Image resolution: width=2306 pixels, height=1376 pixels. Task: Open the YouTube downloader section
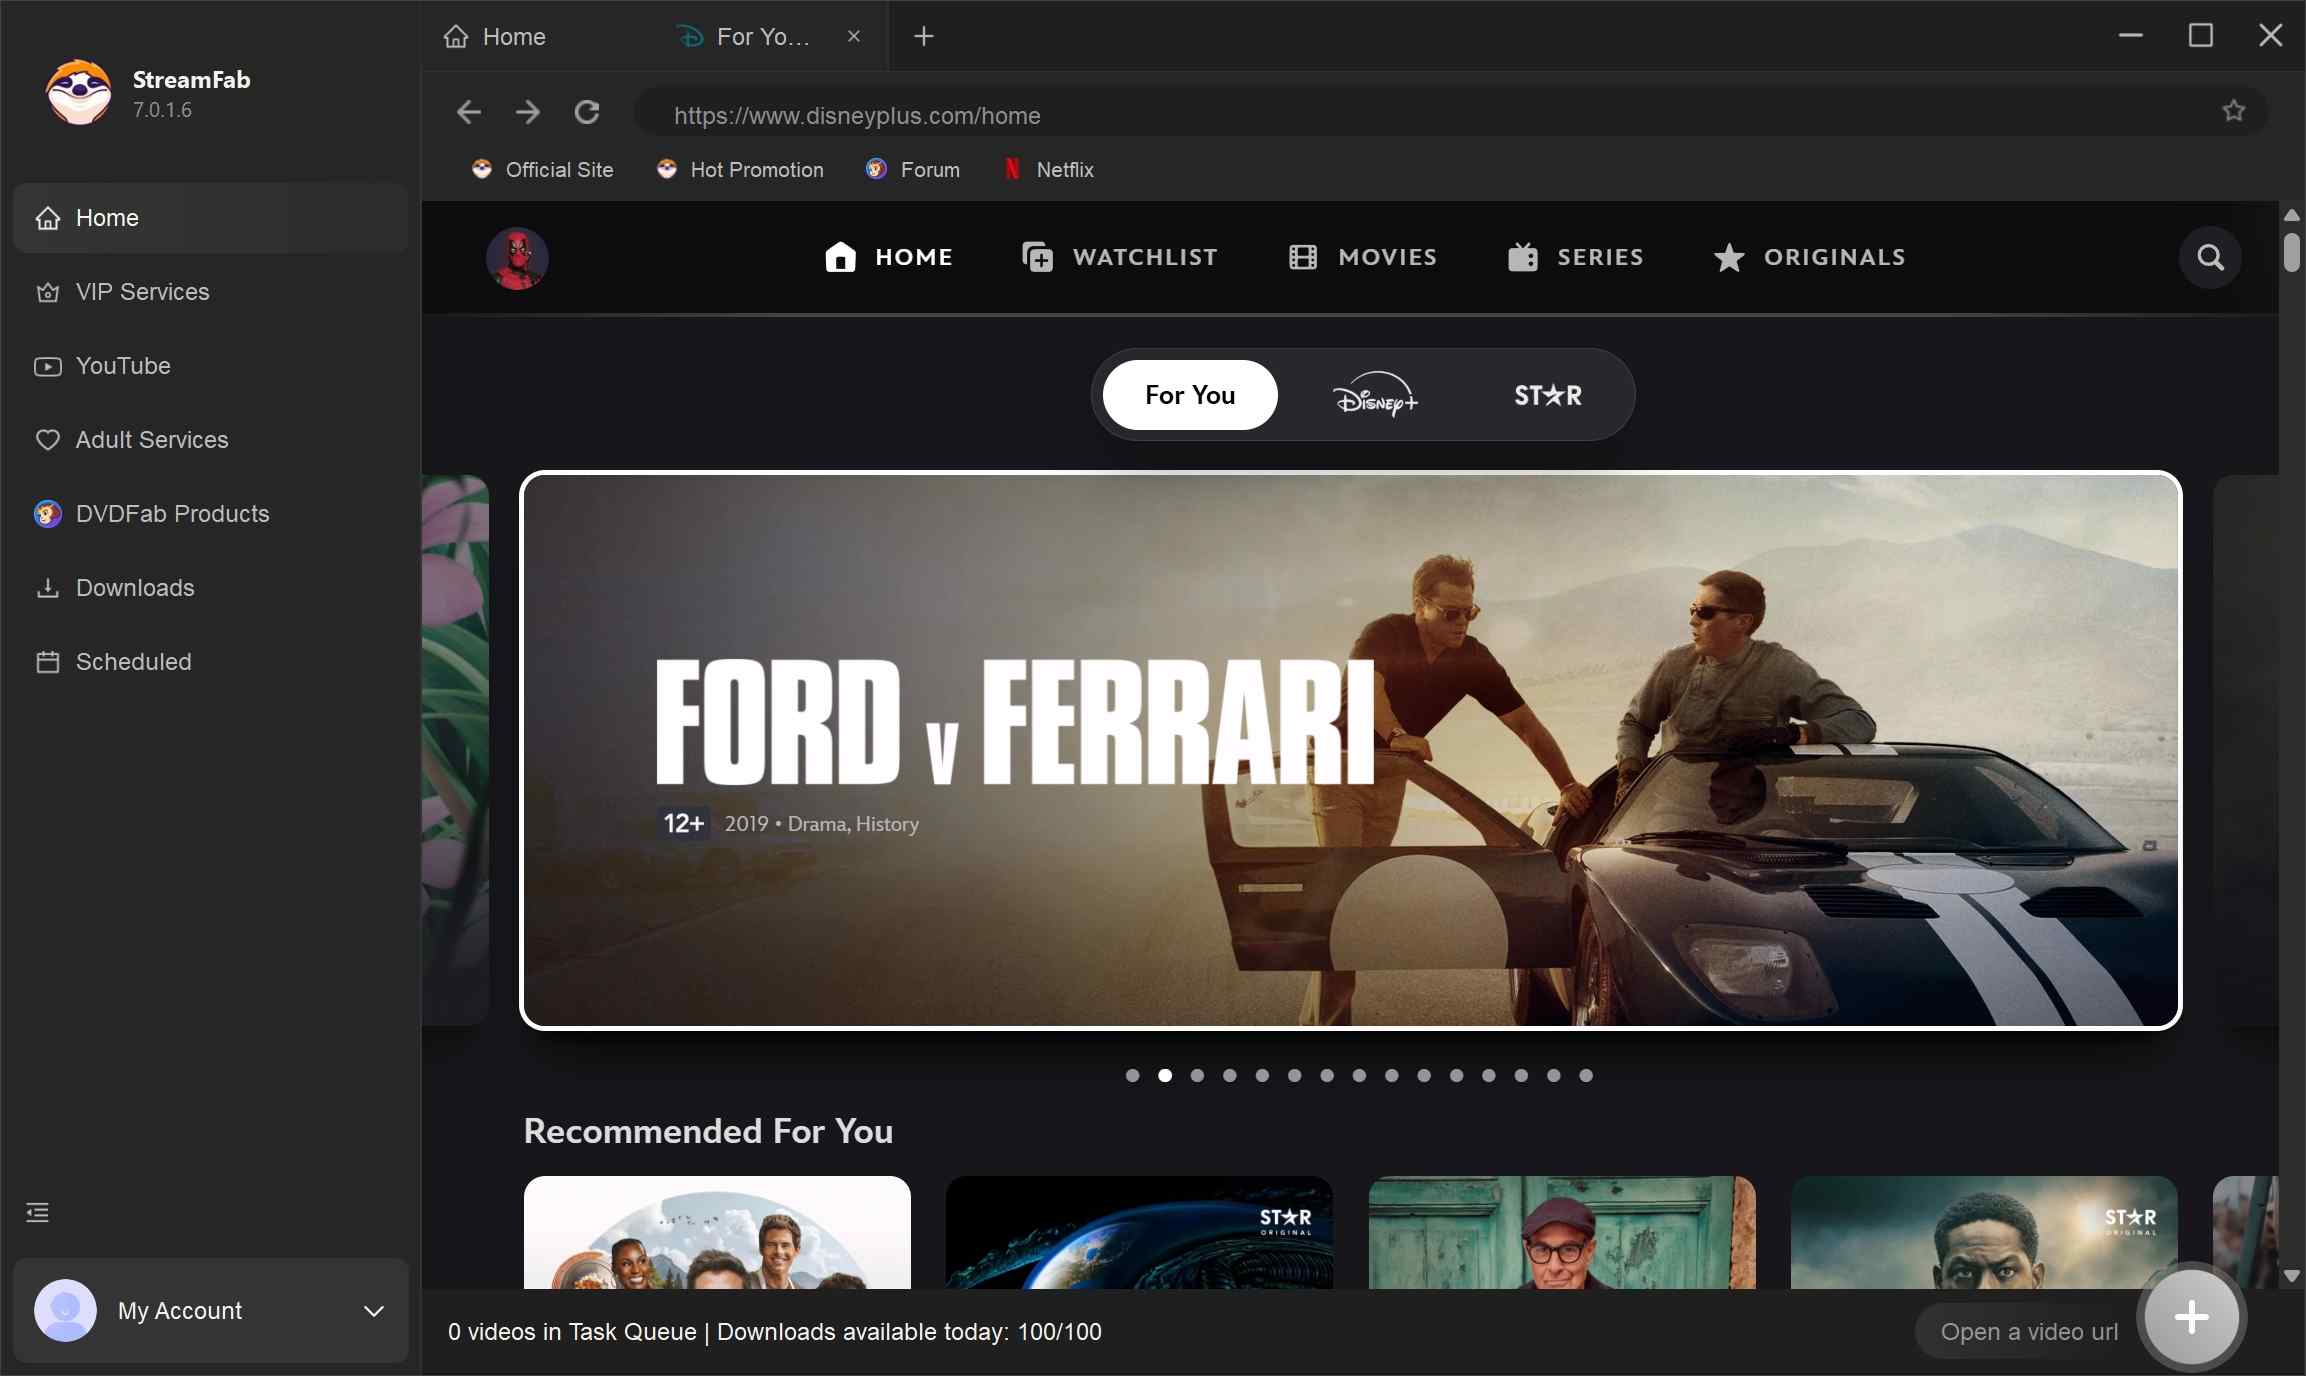coord(123,366)
